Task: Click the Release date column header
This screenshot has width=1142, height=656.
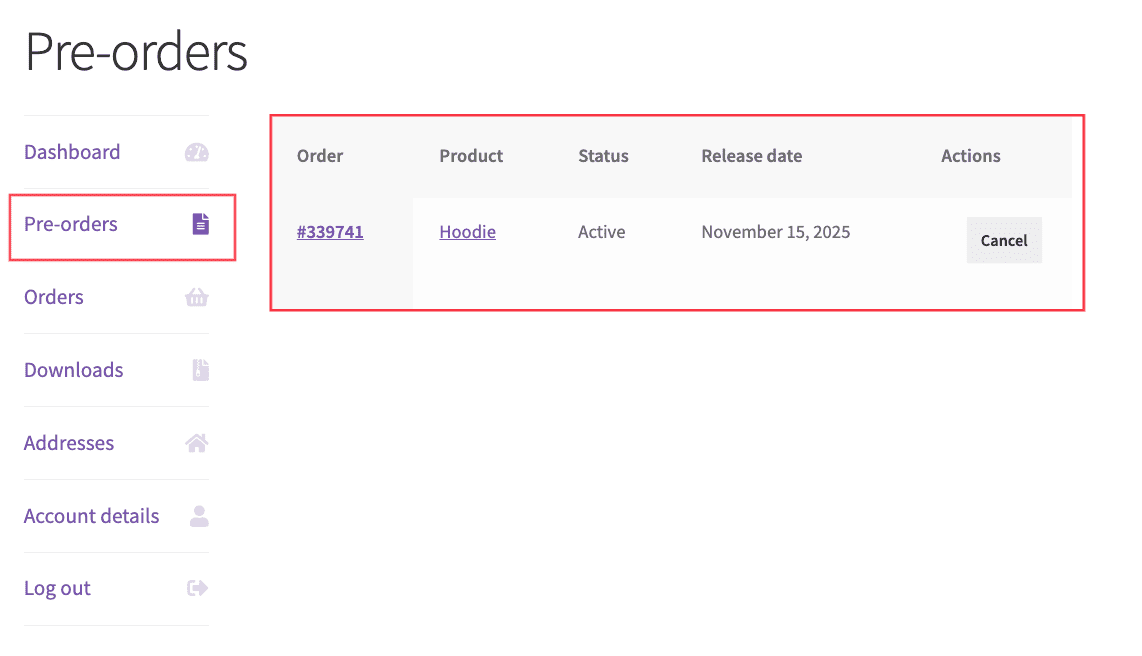Action: (751, 156)
